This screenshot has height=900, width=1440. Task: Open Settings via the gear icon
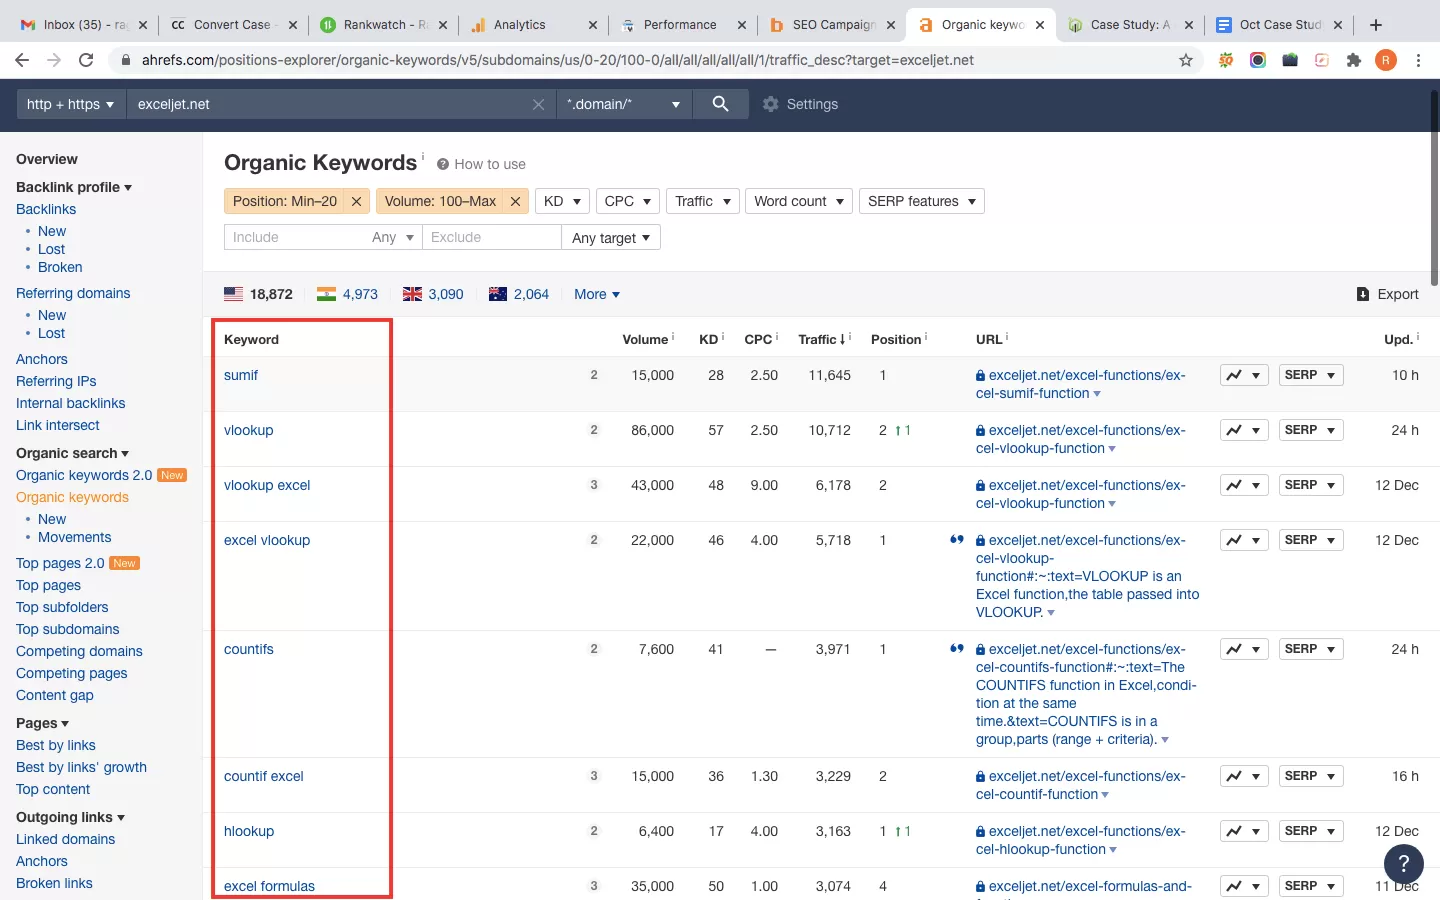point(770,104)
